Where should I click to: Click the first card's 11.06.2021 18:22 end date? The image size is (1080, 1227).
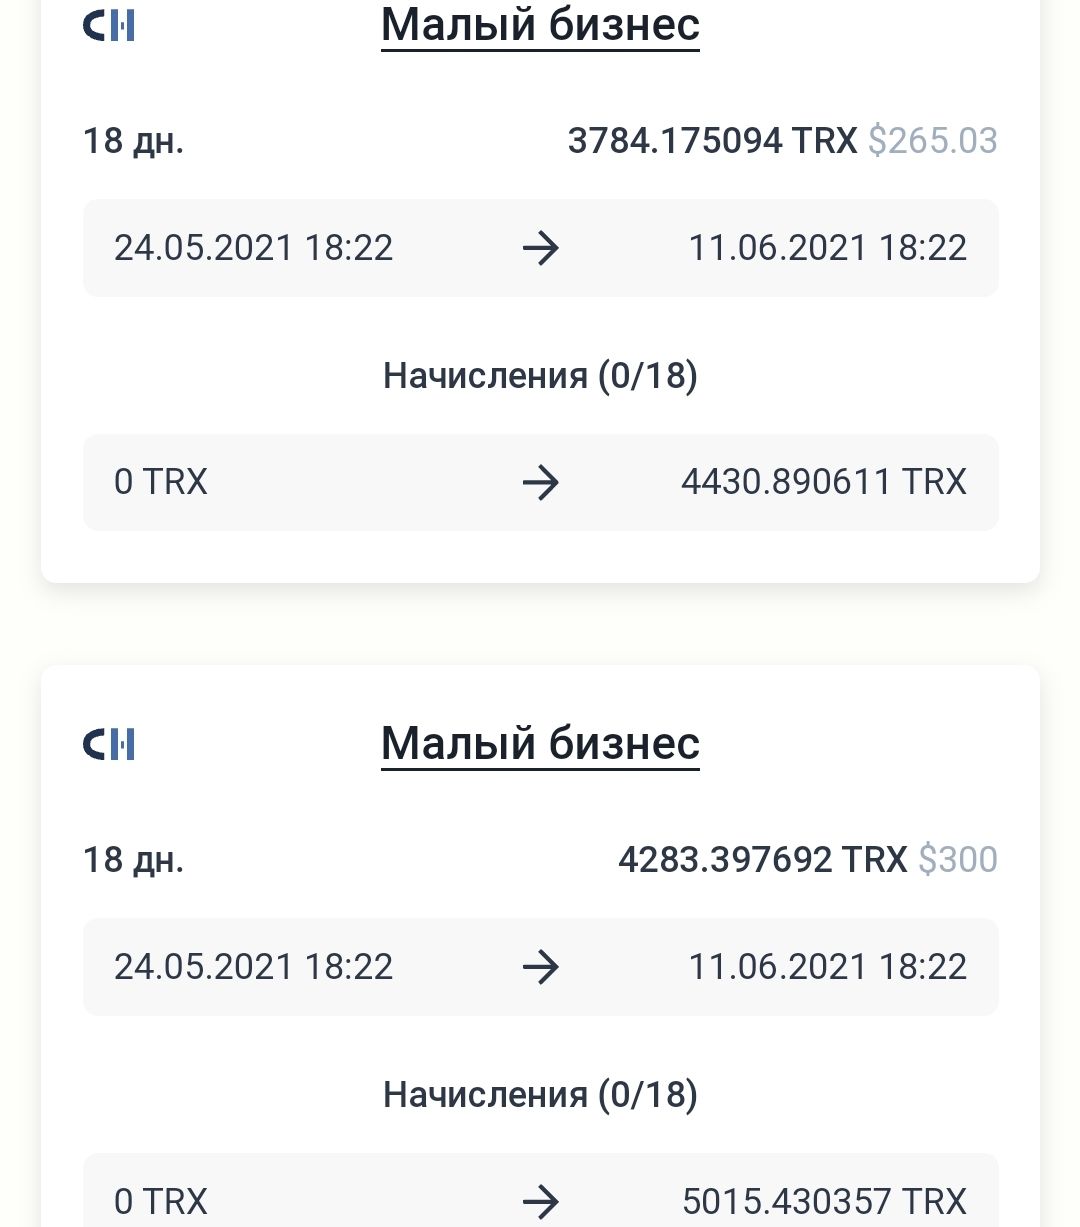tap(827, 248)
